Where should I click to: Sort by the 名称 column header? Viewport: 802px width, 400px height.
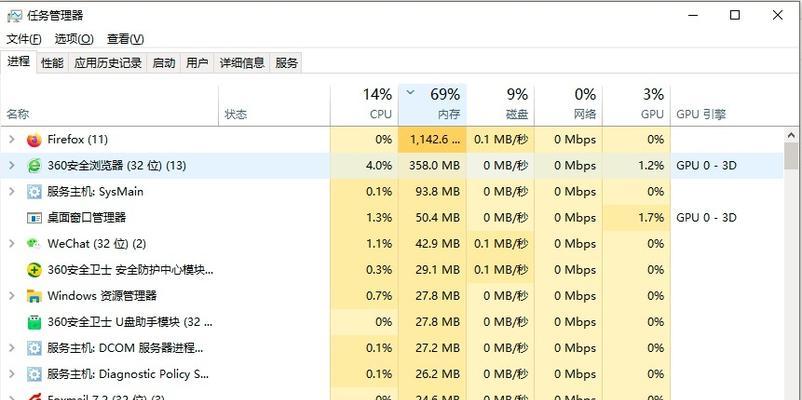[x=109, y=105]
